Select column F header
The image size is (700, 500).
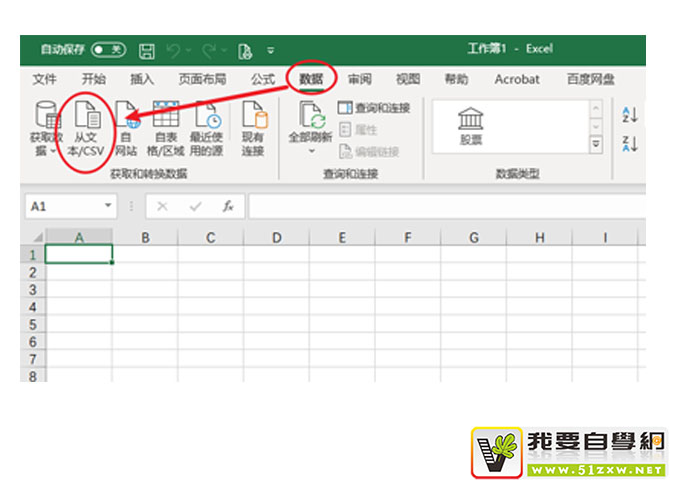[408, 237]
